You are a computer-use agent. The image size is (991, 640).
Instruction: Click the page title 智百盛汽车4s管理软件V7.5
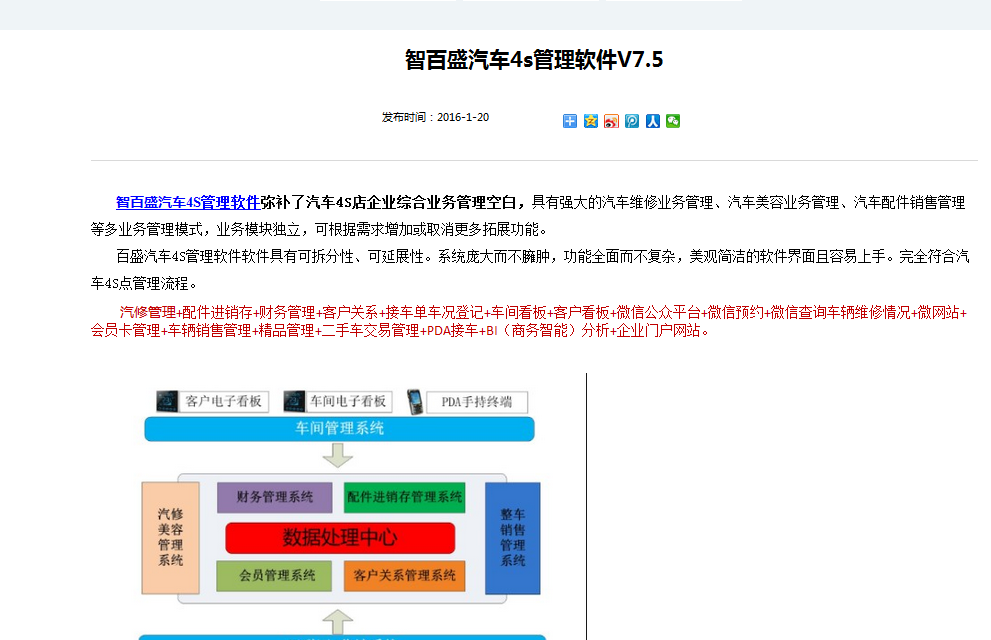pyautogui.click(x=534, y=59)
